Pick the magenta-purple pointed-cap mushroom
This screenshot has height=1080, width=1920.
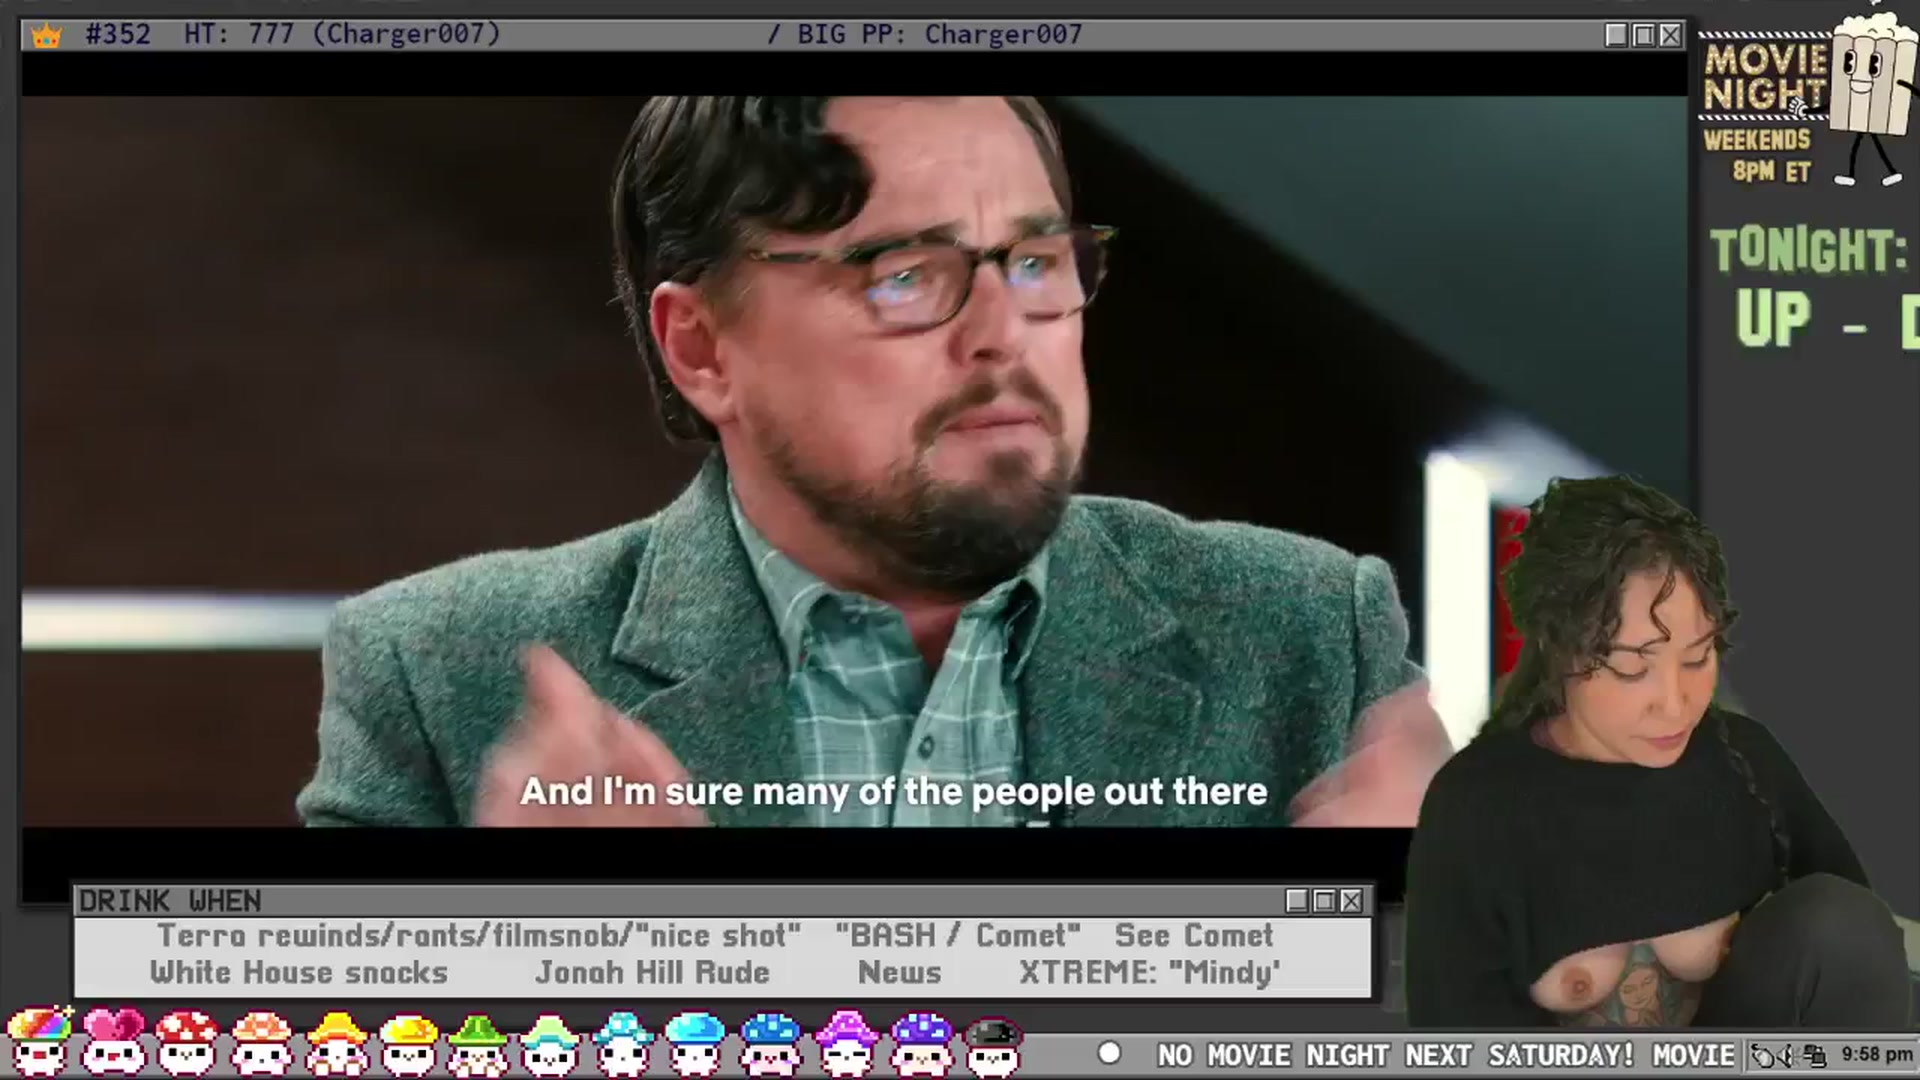846,1041
